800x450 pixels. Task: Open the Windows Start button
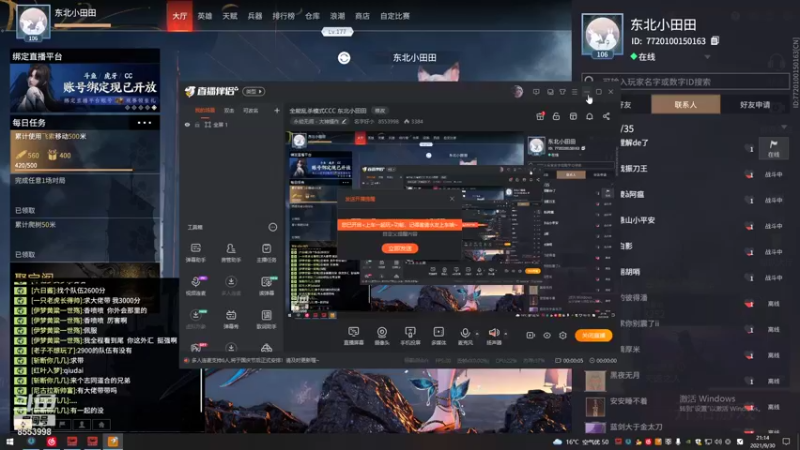pos(9,442)
